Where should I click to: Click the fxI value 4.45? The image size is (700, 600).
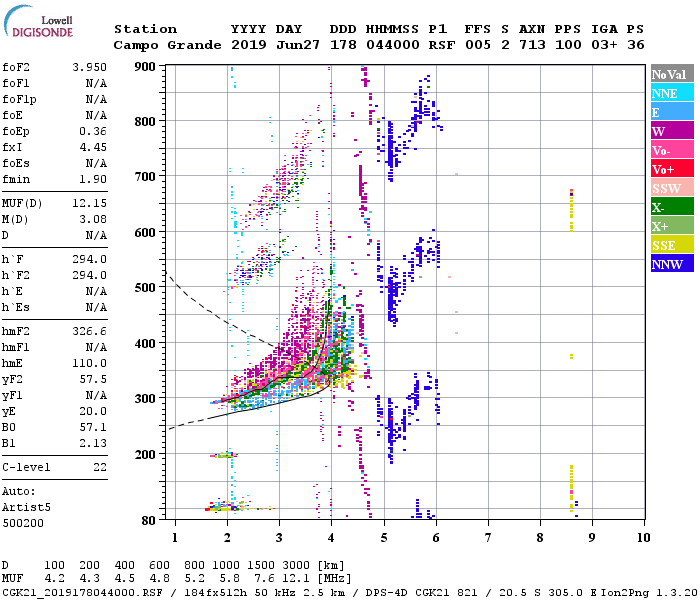93,147
